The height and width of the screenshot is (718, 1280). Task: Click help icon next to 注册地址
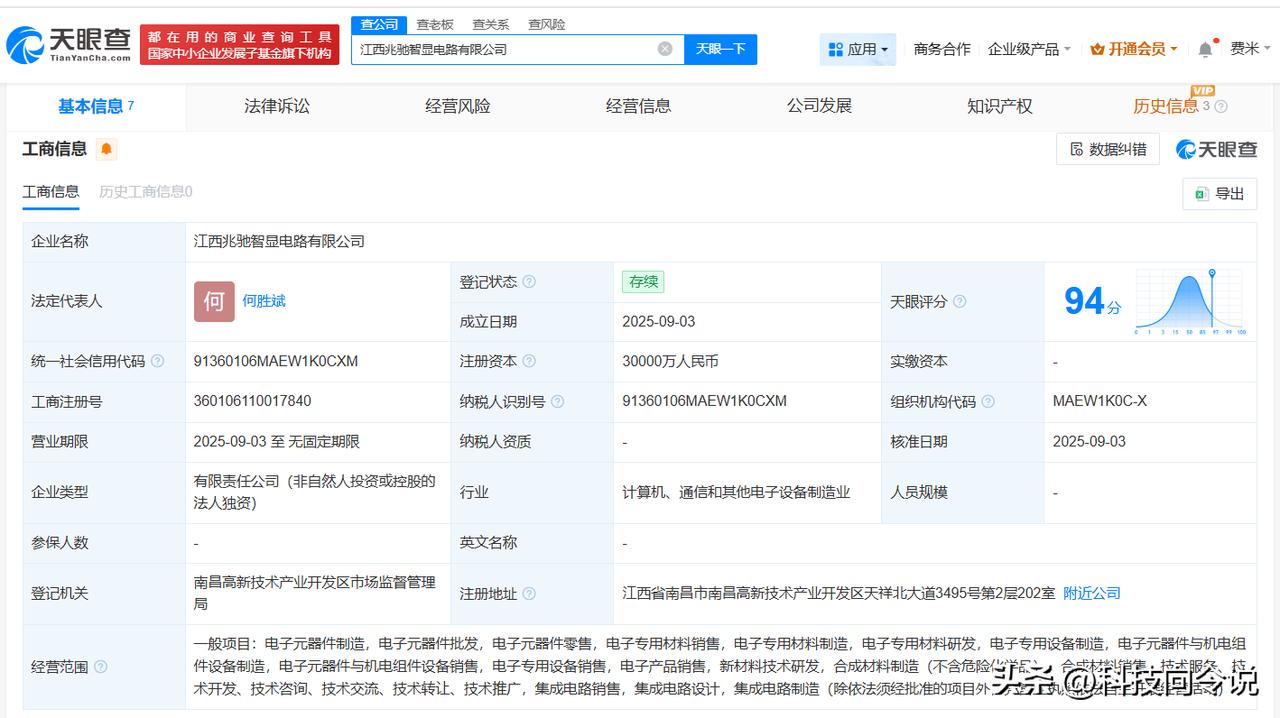(x=529, y=593)
